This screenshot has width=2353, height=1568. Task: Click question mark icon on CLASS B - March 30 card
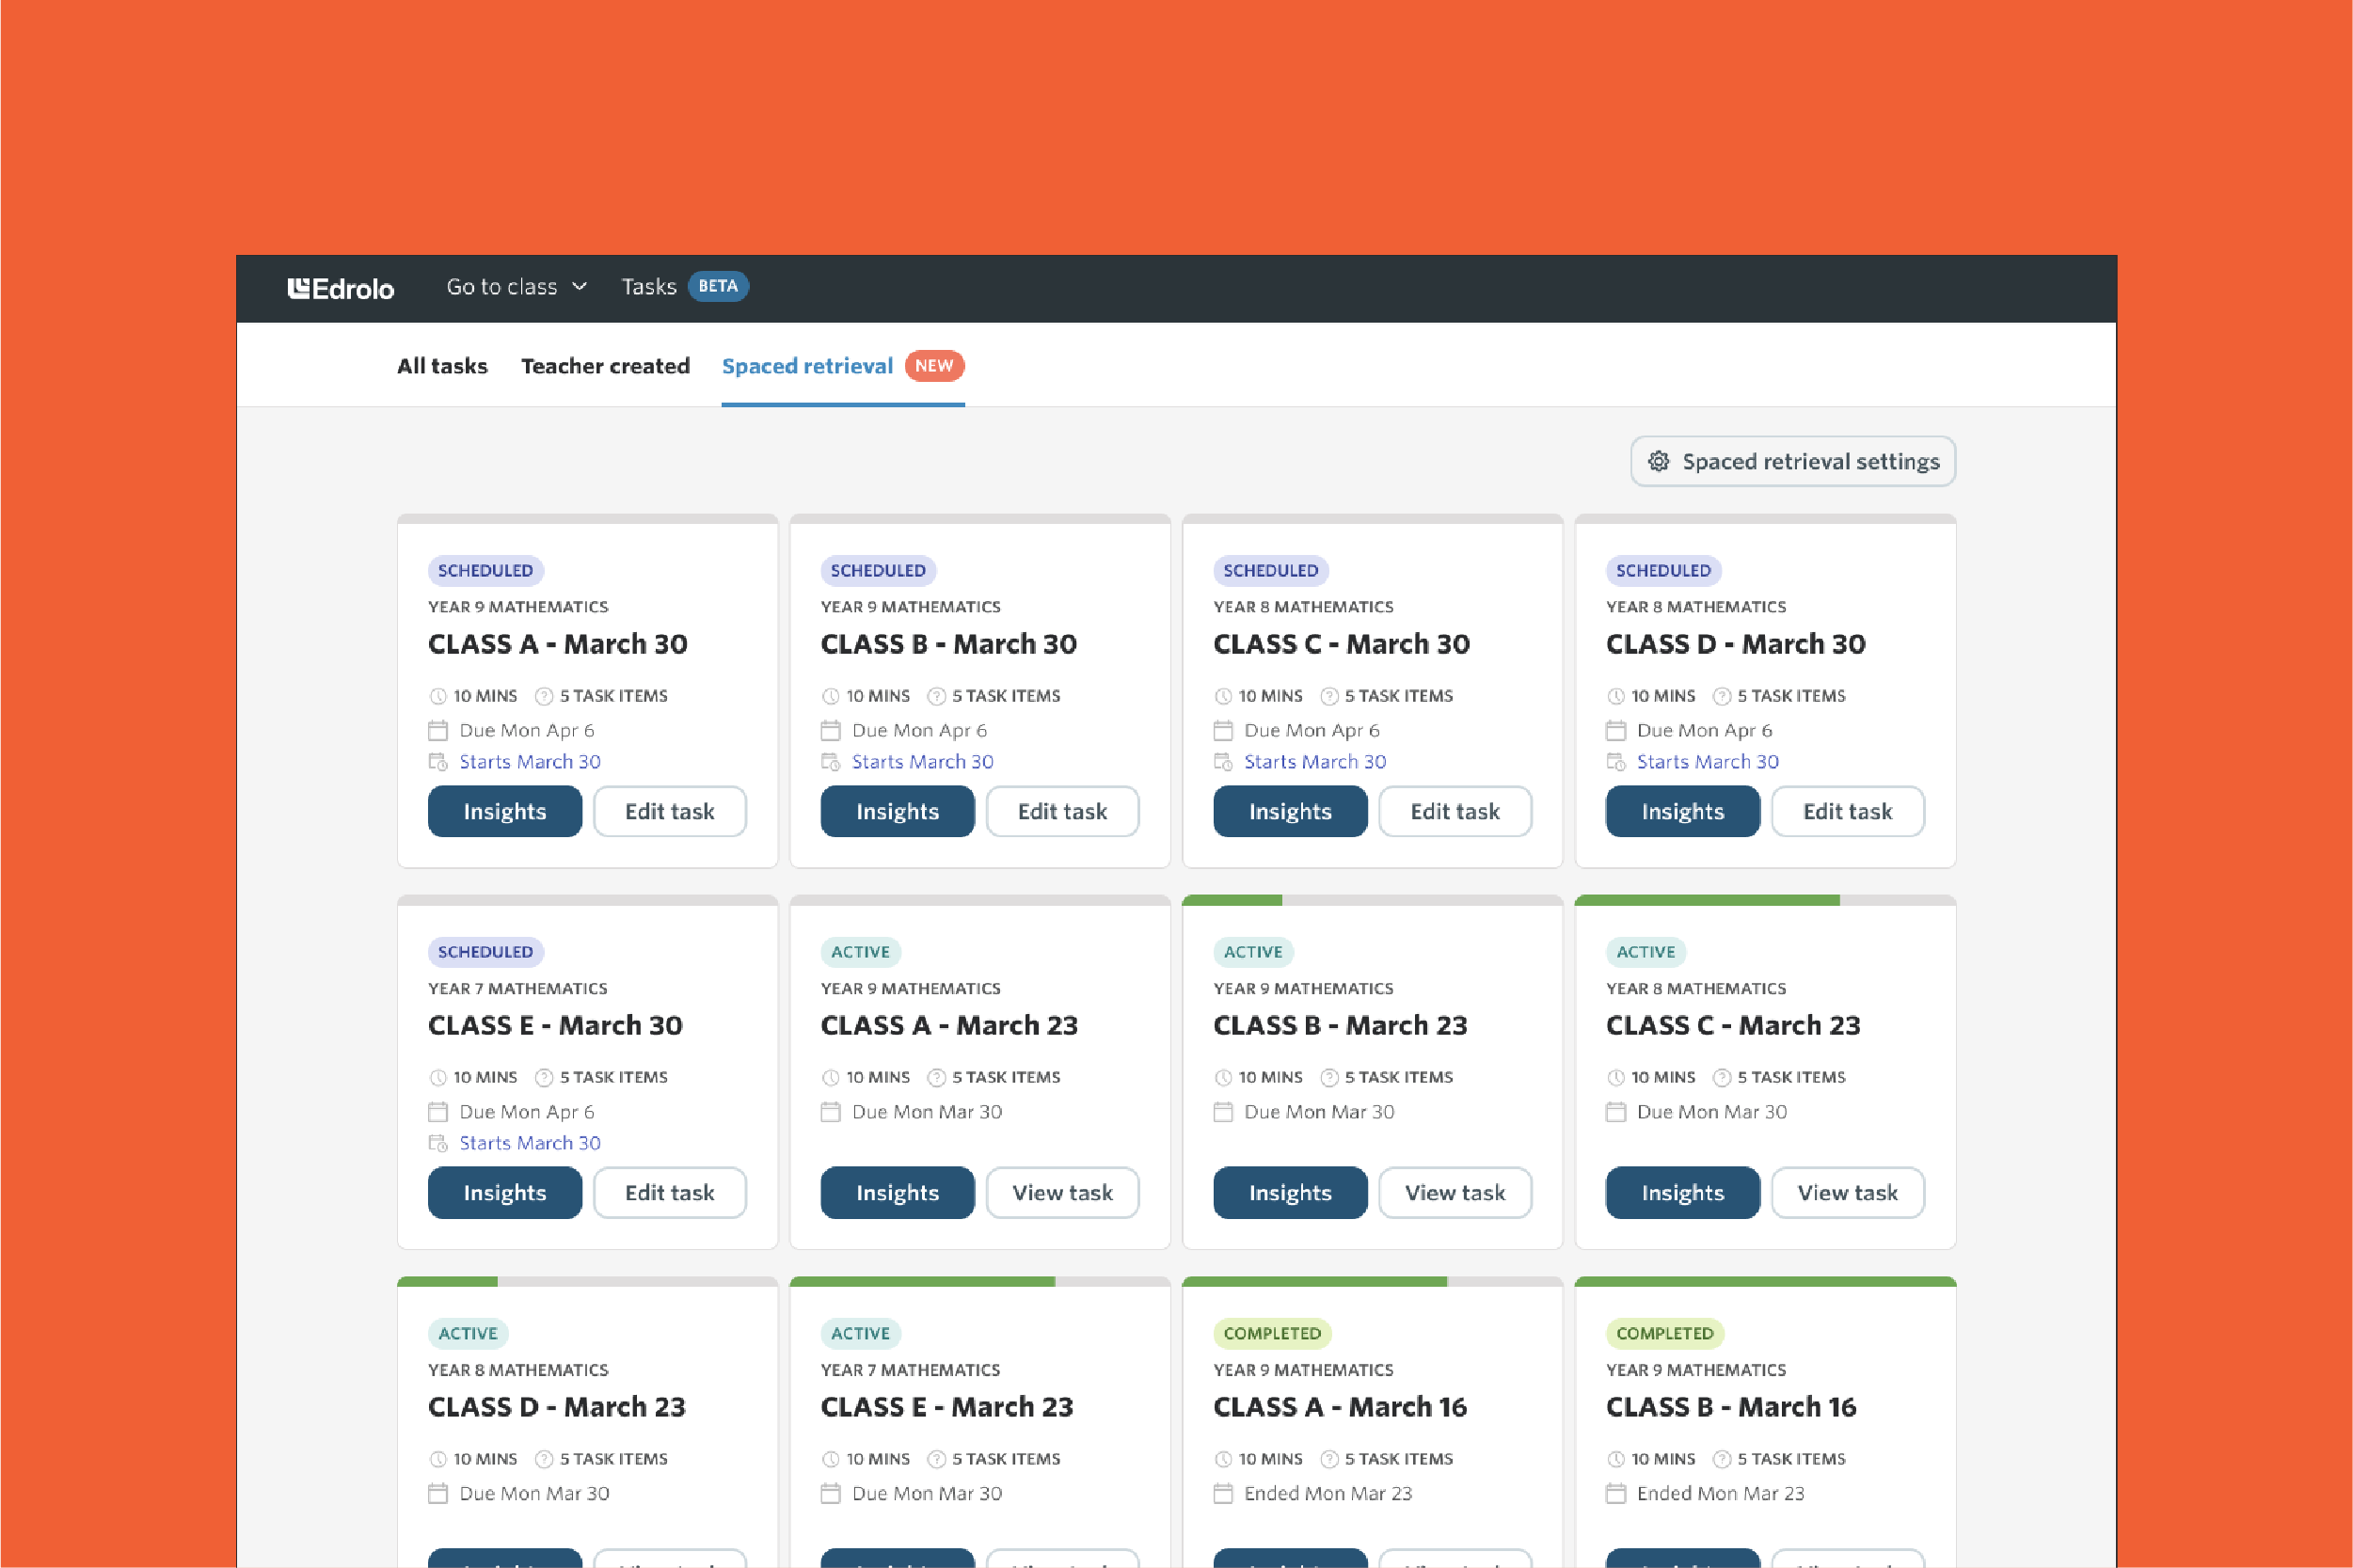(936, 696)
